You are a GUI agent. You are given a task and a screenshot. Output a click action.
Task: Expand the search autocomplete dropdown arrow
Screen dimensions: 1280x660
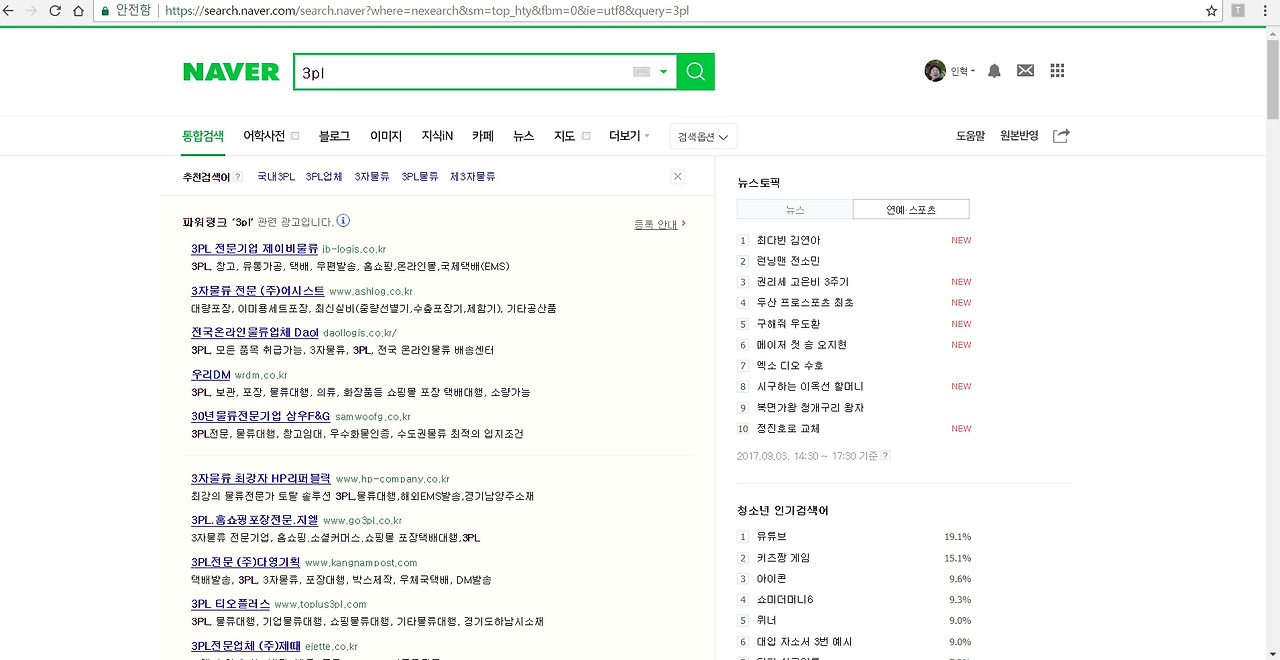coord(663,72)
